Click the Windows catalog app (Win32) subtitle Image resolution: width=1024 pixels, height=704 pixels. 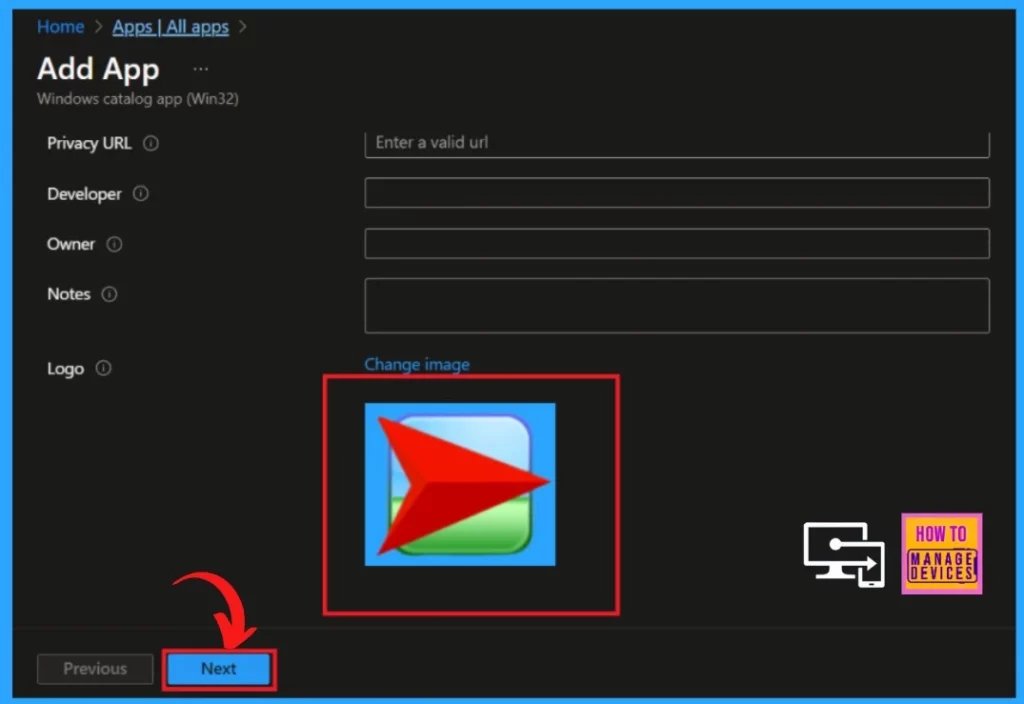(x=138, y=99)
